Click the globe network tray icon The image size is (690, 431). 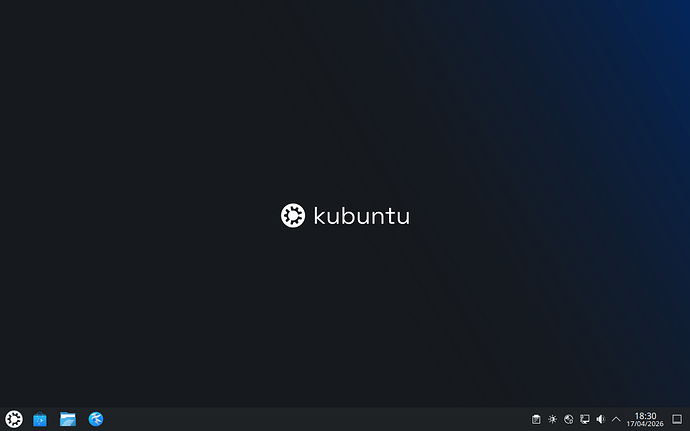point(569,419)
